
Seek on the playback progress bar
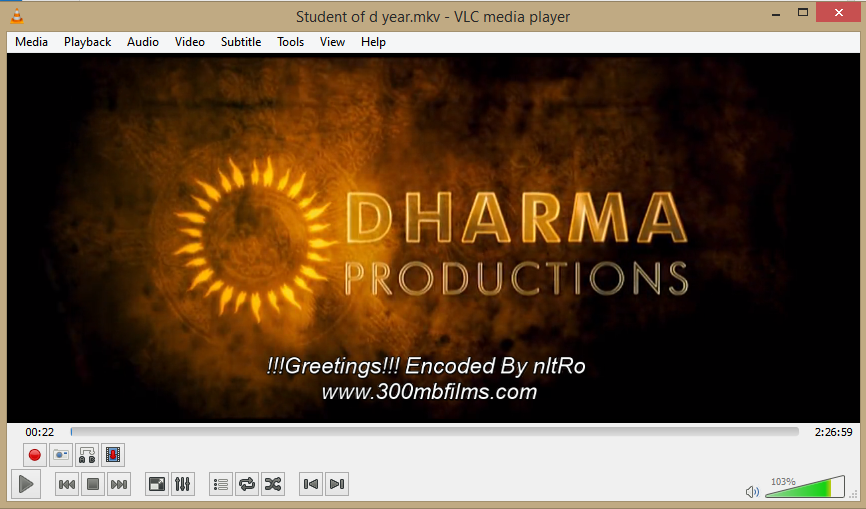point(435,432)
